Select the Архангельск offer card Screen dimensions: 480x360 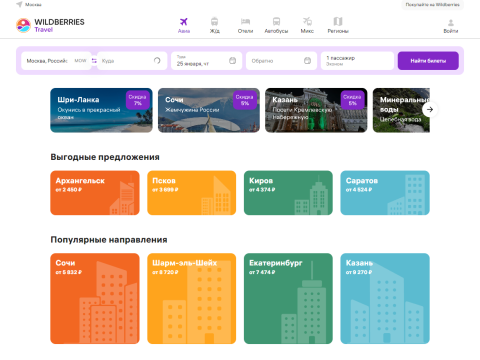[x=95, y=193]
